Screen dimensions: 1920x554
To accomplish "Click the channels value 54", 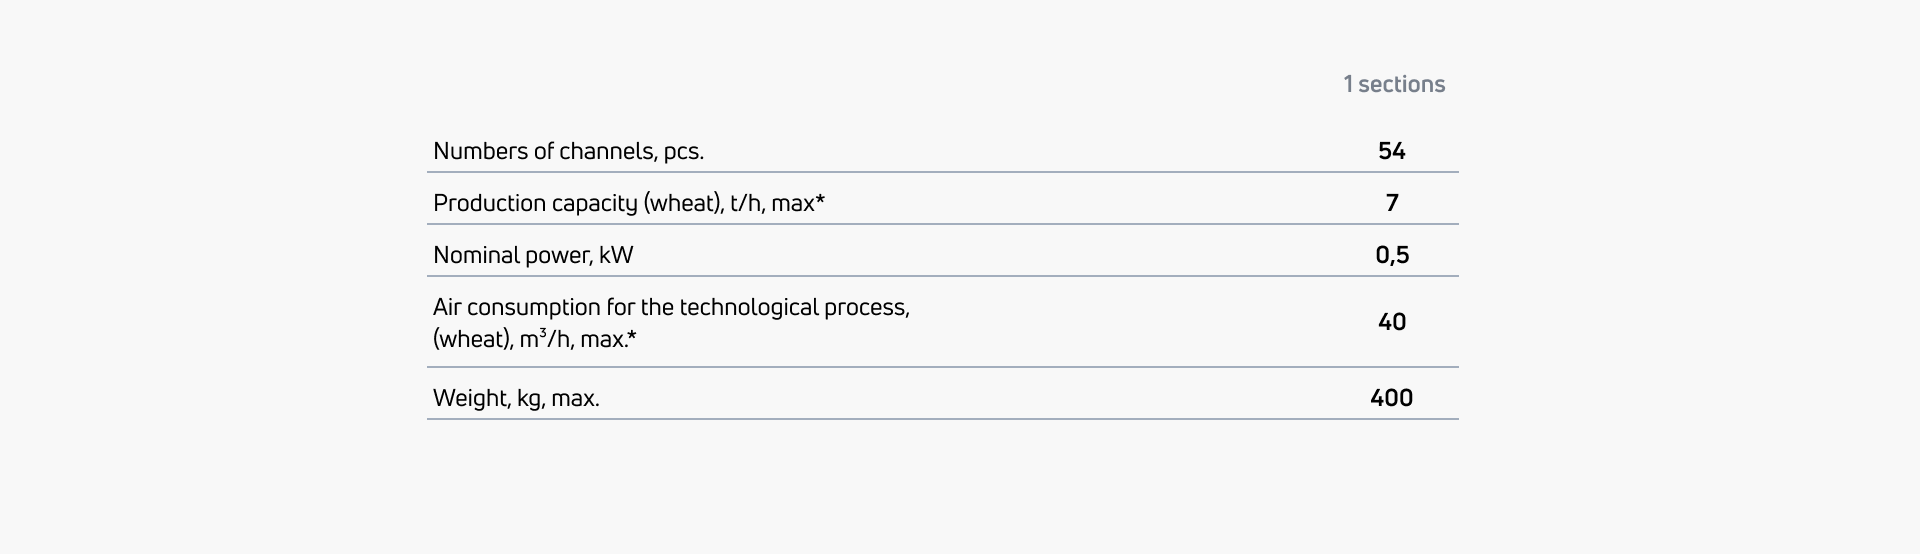I will [x=1391, y=151].
